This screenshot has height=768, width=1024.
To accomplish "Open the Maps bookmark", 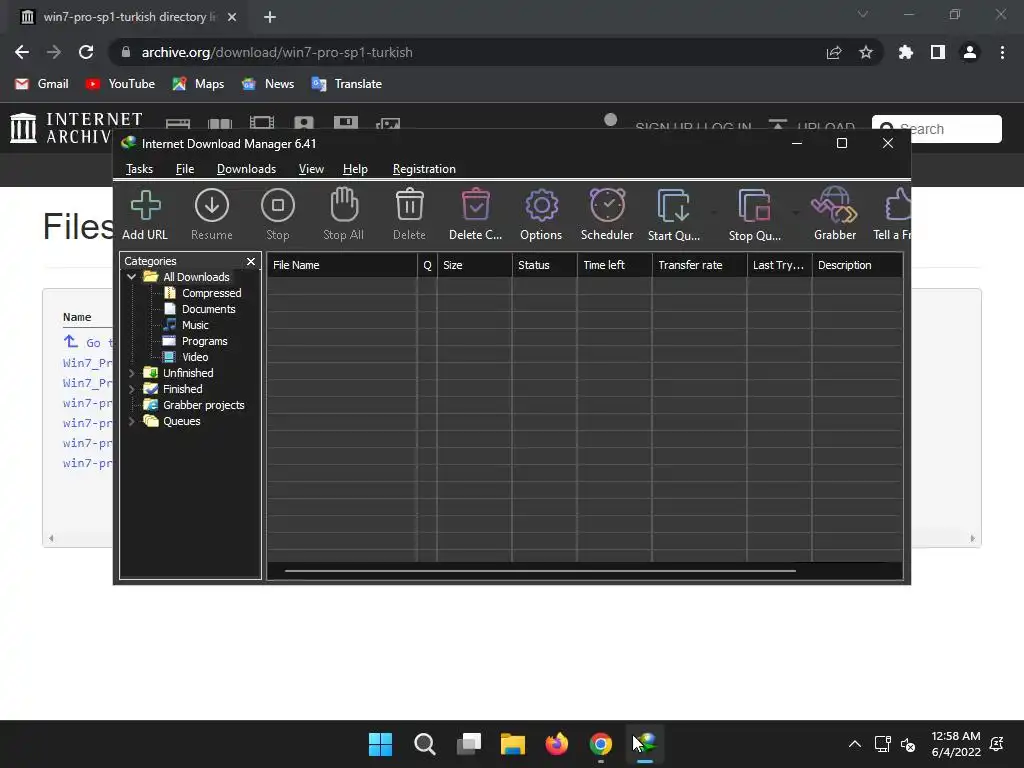I will pos(198,84).
